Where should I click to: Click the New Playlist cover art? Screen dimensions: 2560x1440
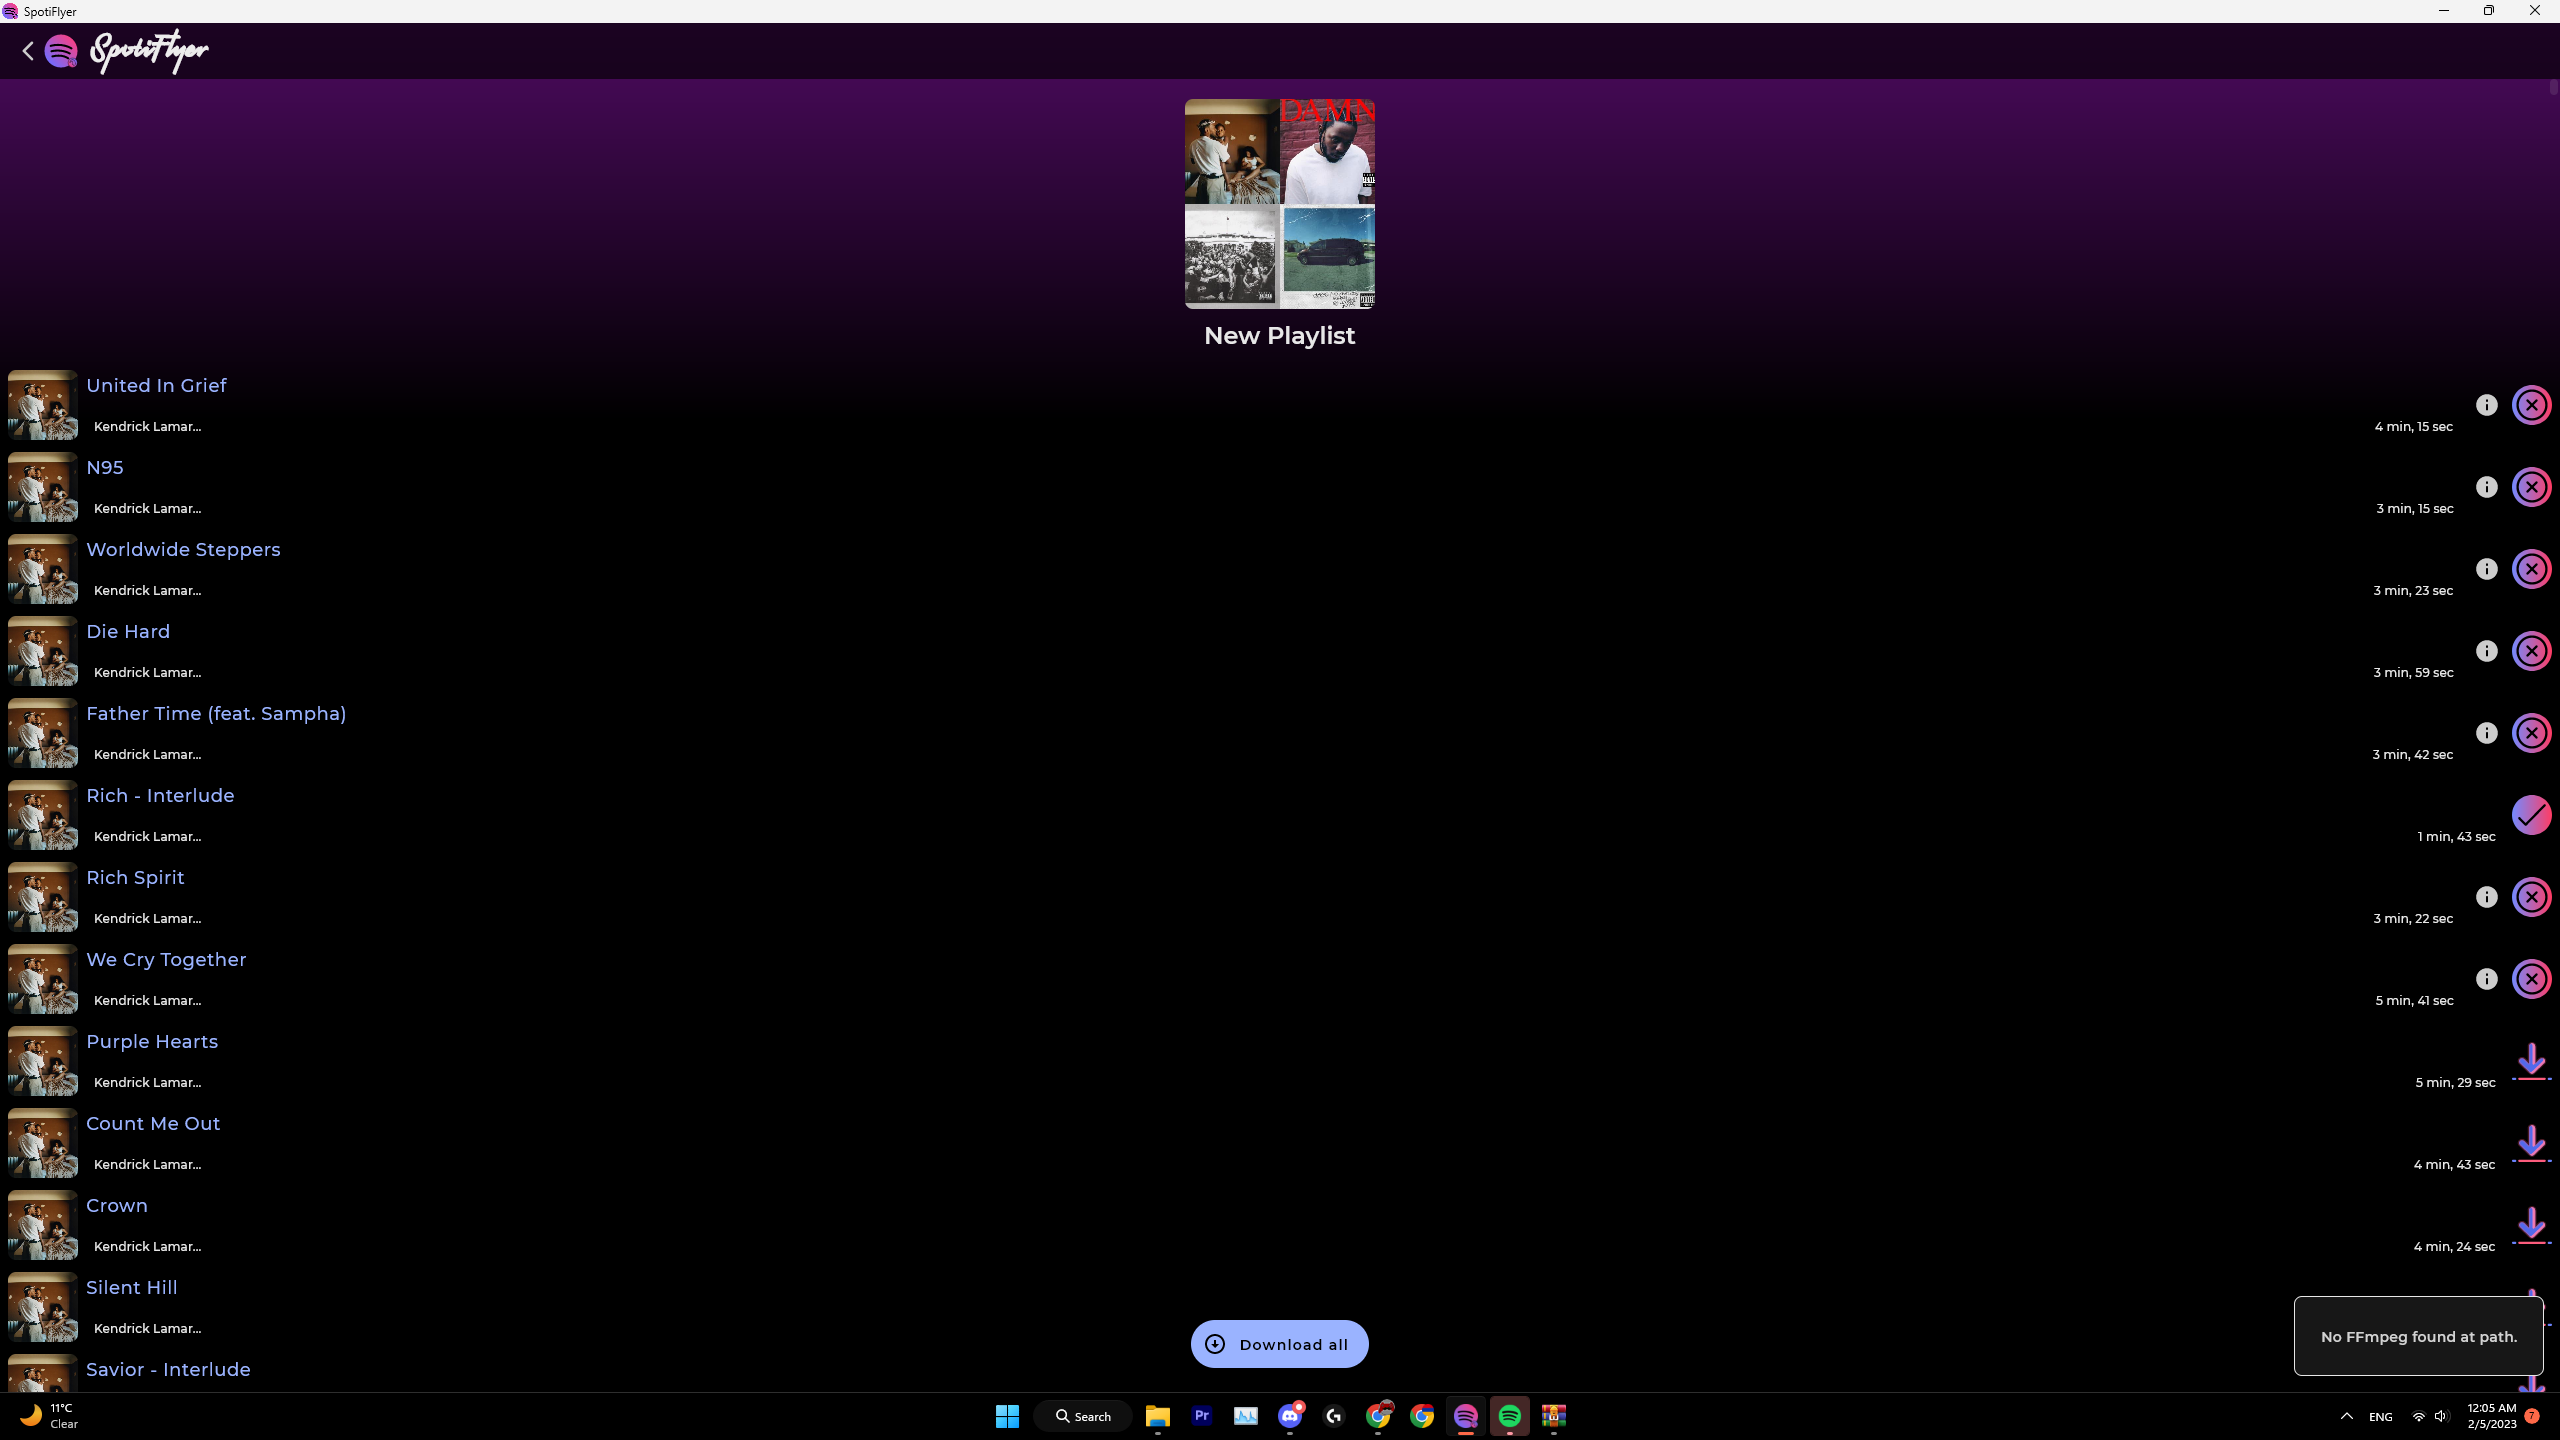click(x=1279, y=204)
